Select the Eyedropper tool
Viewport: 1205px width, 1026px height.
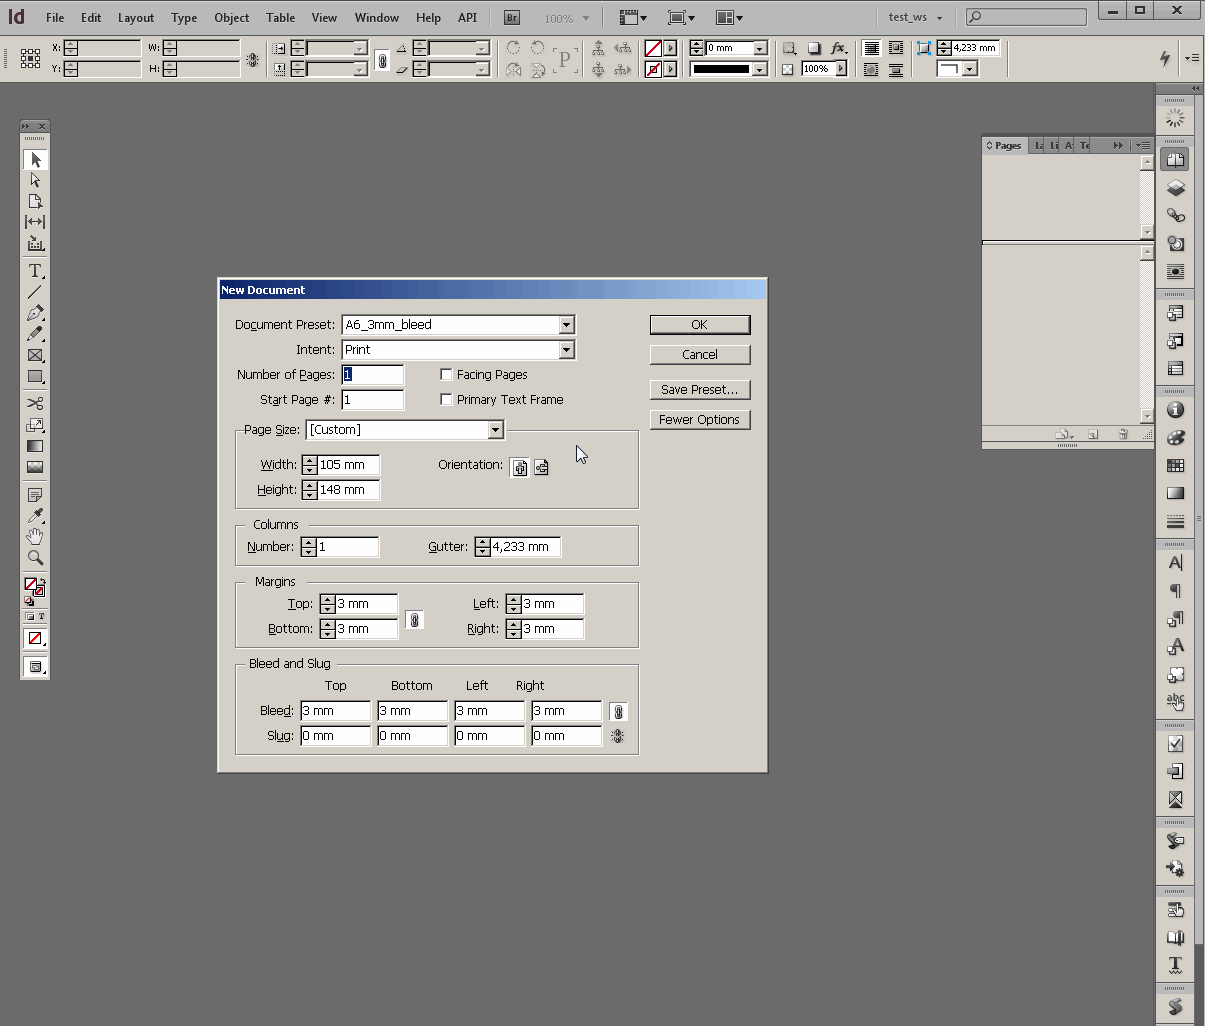click(x=35, y=516)
